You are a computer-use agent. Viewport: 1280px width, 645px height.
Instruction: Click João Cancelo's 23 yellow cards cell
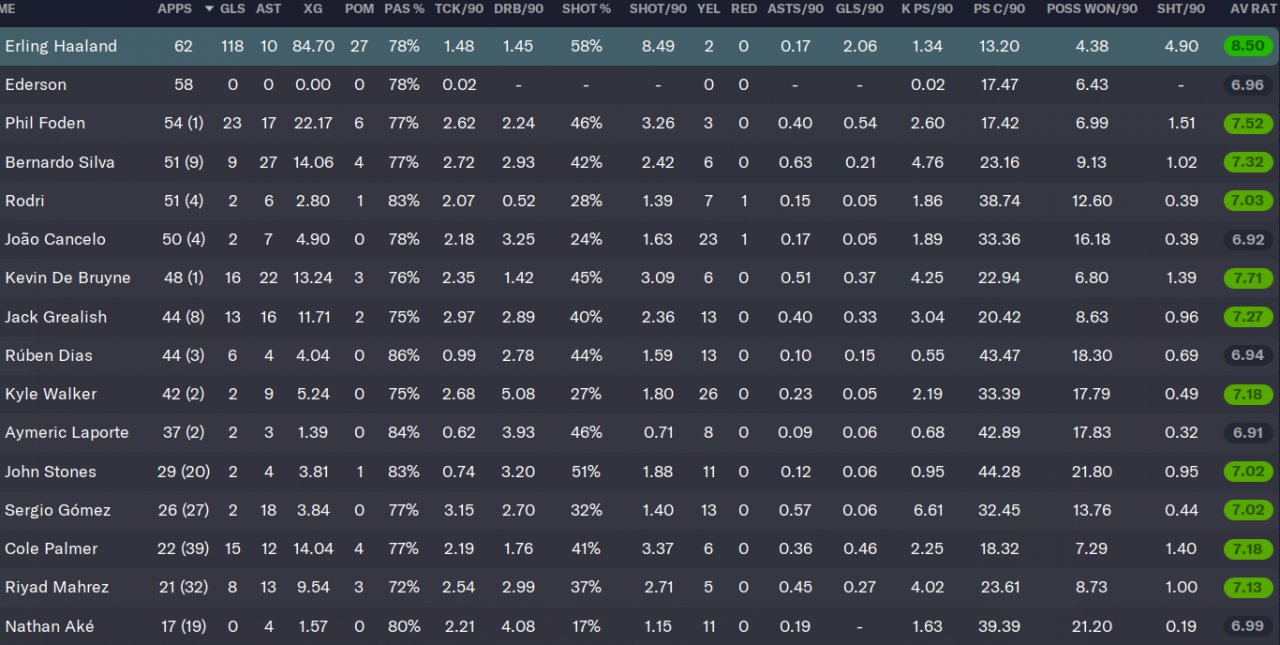pos(708,239)
